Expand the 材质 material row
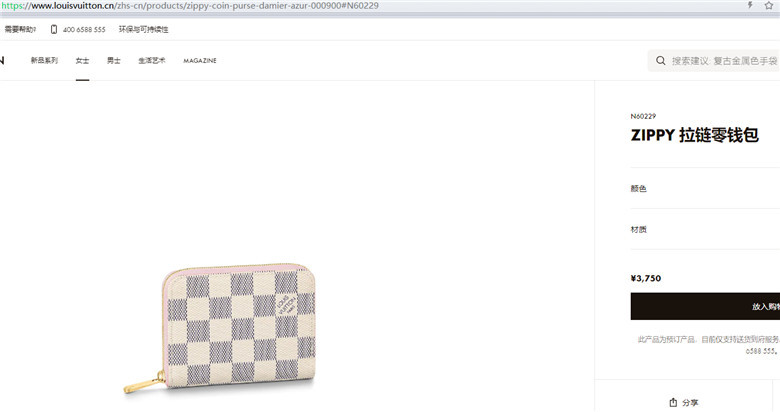 click(705, 229)
